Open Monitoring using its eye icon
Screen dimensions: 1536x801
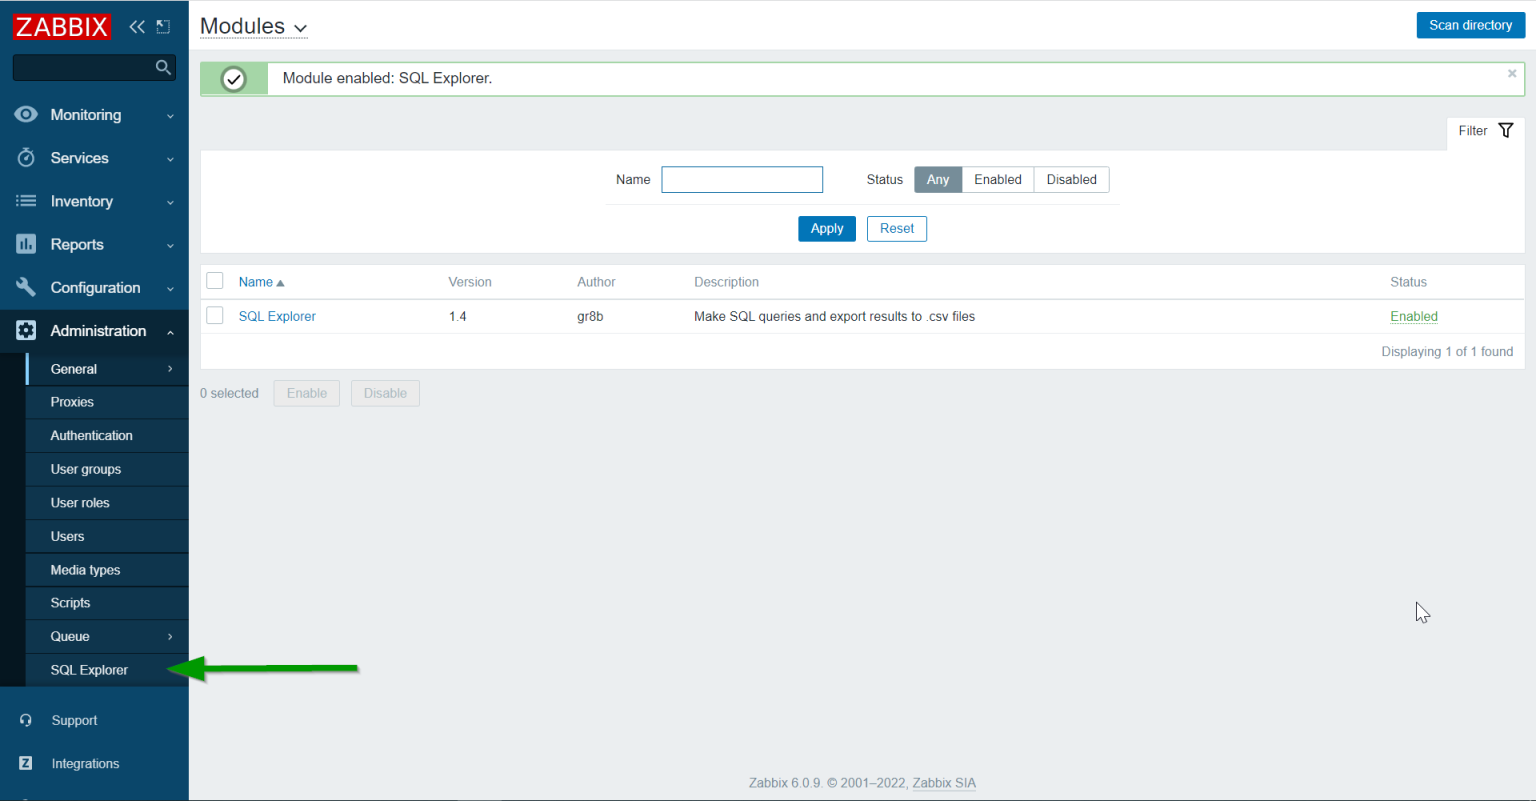pos(26,114)
